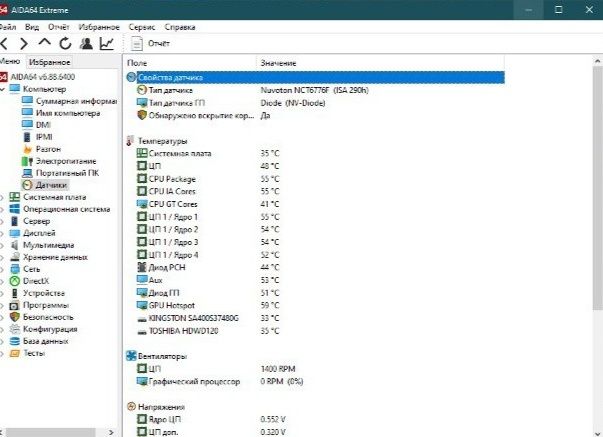The height and width of the screenshot is (437, 603).
Task: Expand the Сеть tree node
Action: coord(2,270)
